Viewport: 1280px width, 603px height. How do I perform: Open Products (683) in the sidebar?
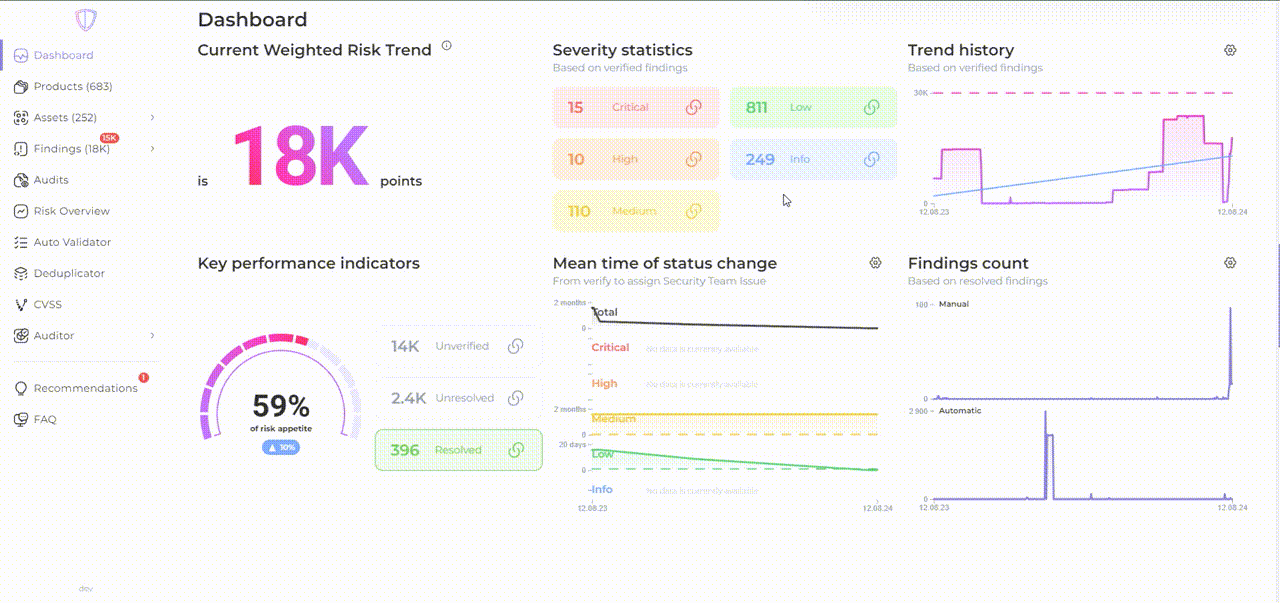[x=72, y=87]
